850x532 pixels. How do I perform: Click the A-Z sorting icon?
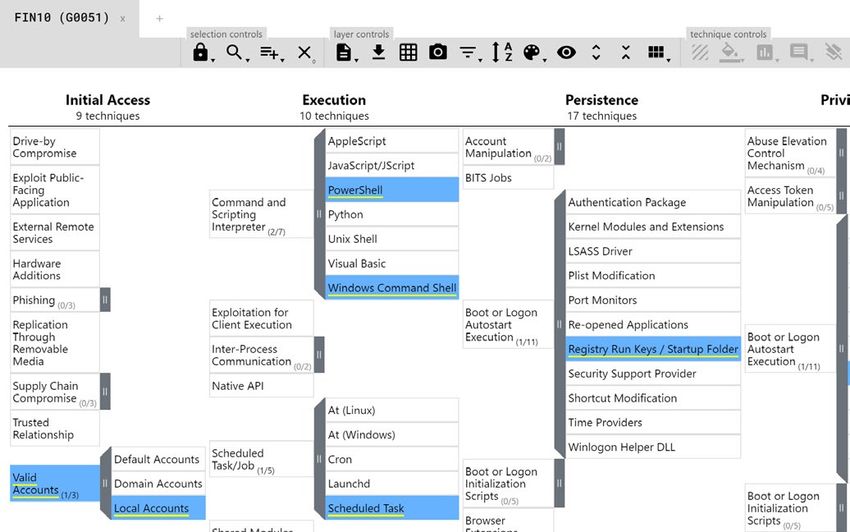tap(501, 52)
